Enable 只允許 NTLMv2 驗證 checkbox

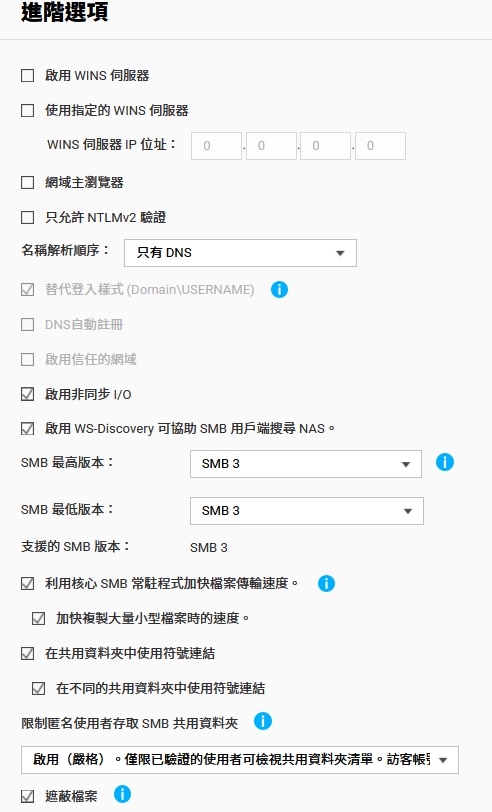[27, 218]
